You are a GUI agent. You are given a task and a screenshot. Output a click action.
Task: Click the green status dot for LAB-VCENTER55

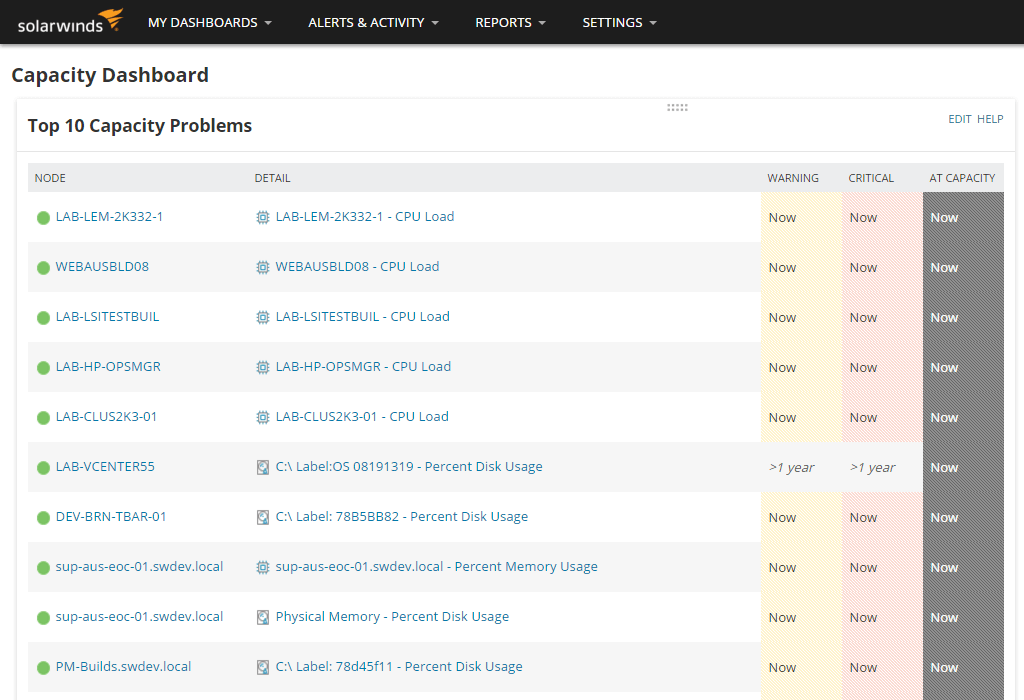(42, 467)
